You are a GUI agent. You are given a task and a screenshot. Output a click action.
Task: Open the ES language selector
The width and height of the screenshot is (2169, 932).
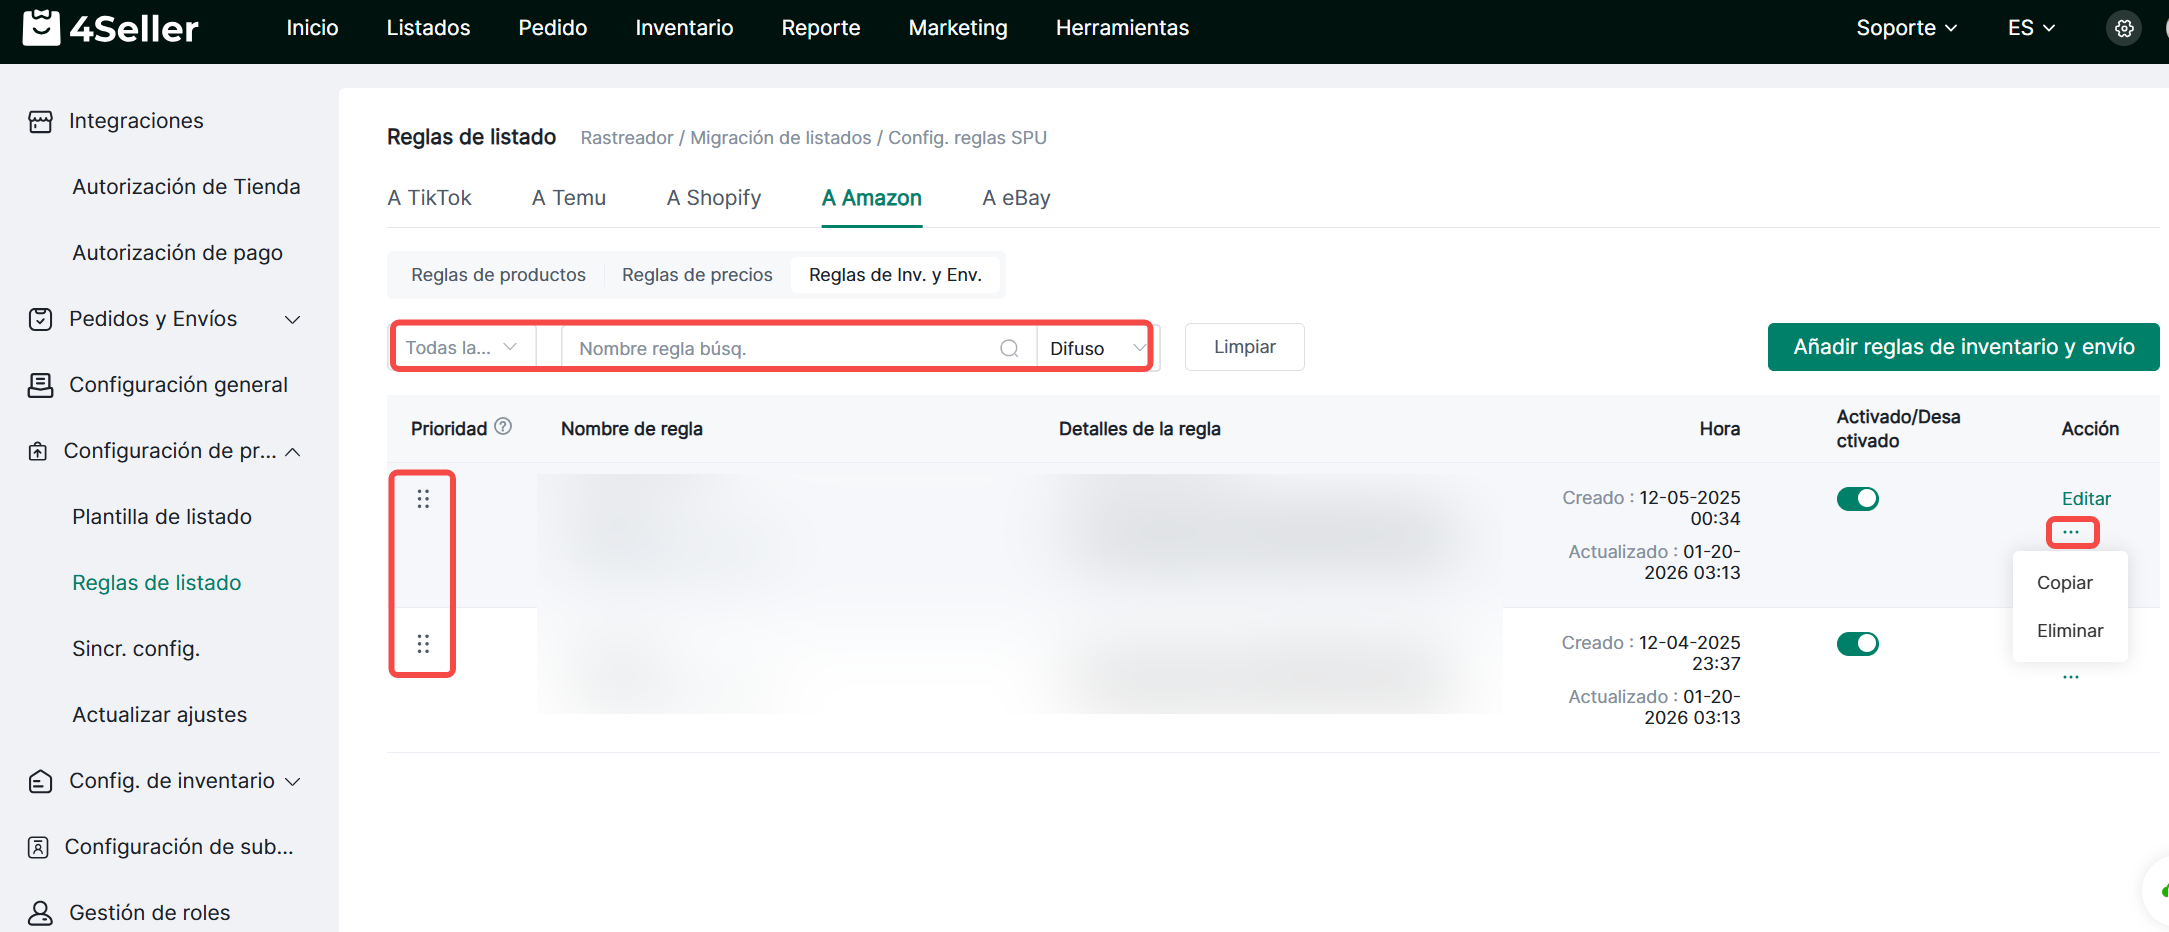(2031, 28)
